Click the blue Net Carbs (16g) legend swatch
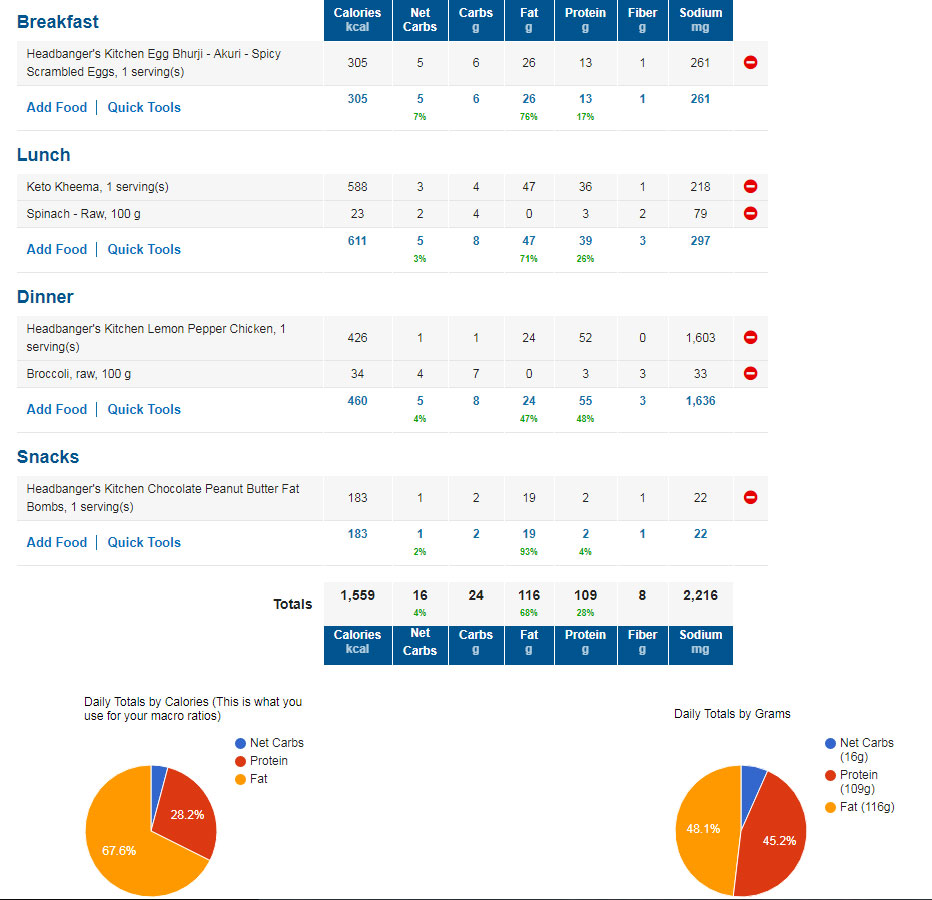Image resolution: width=932 pixels, height=900 pixels. 830,743
